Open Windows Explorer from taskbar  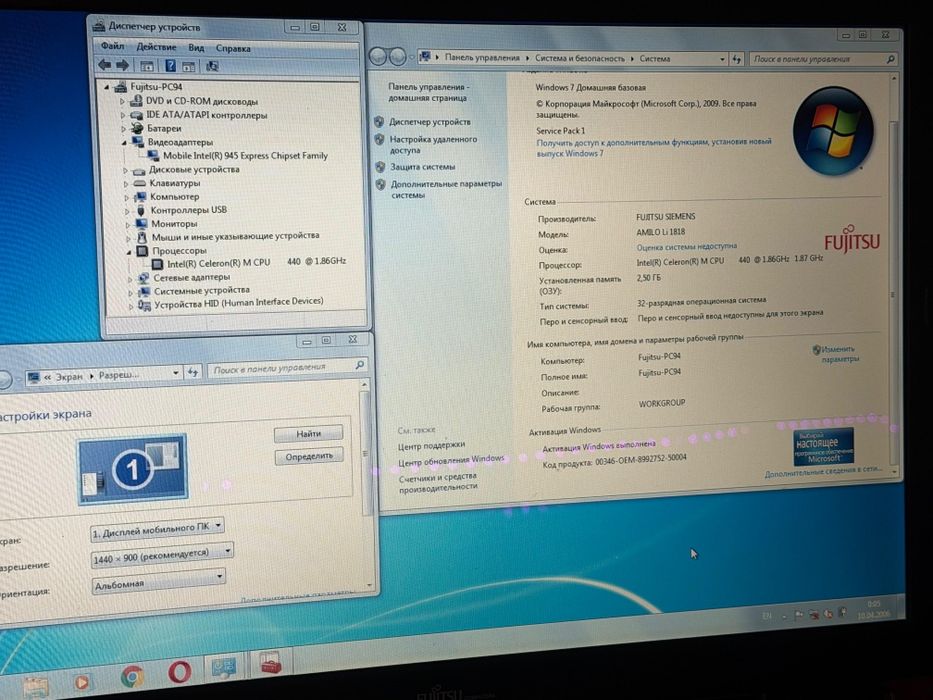coord(36,686)
